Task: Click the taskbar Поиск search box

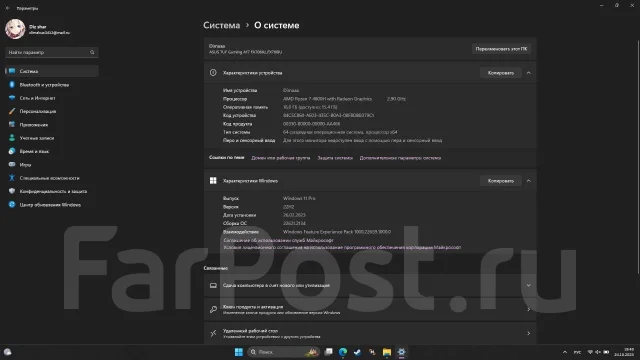Action: [x=284, y=352]
